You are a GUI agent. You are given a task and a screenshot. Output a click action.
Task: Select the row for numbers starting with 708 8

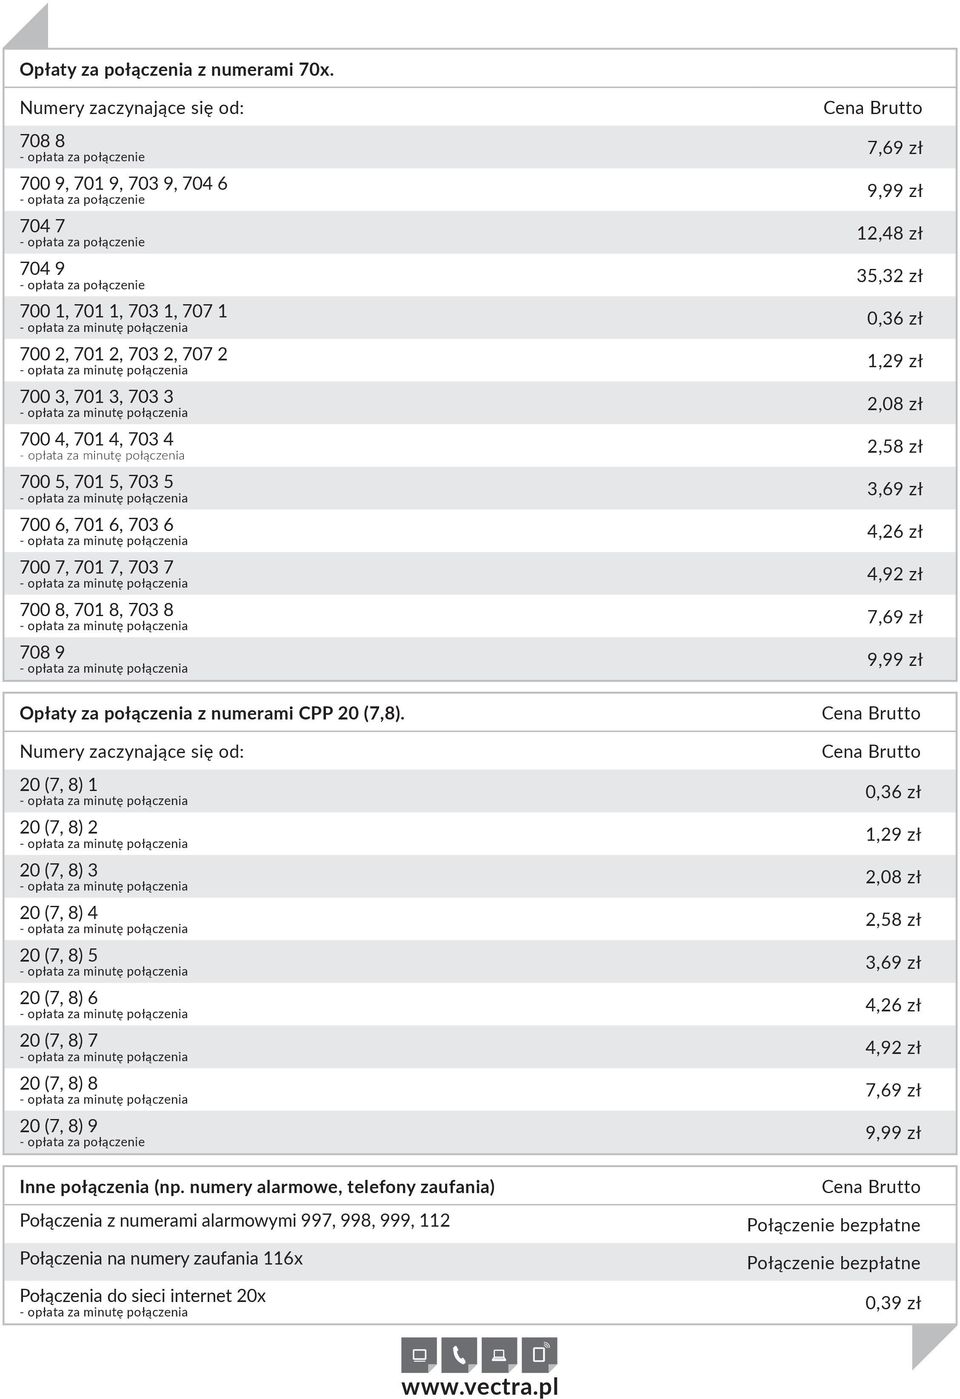pos(480,147)
